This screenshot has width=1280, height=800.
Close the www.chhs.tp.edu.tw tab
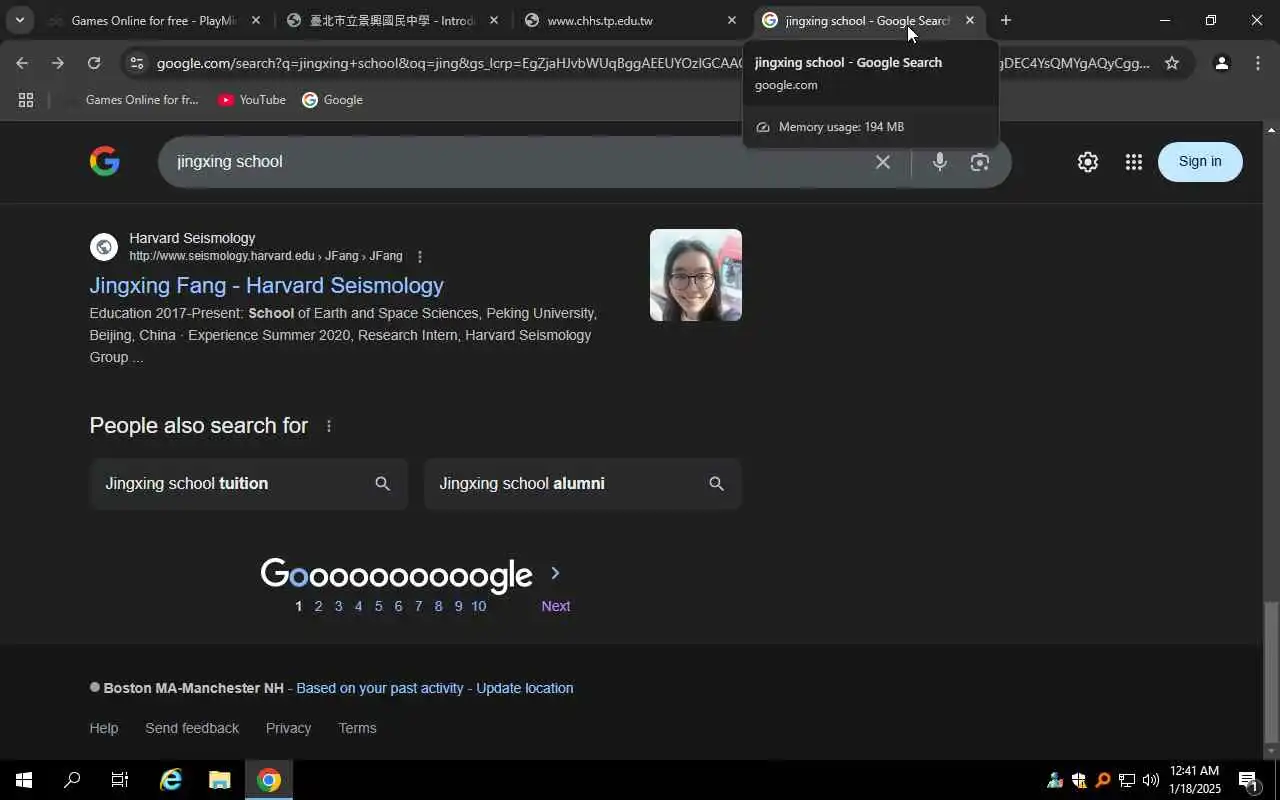click(731, 20)
